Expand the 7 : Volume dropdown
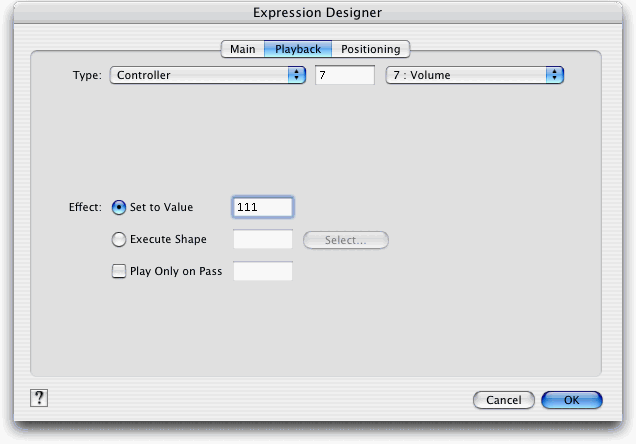The image size is (636, 444). click(x=475, y=75)
